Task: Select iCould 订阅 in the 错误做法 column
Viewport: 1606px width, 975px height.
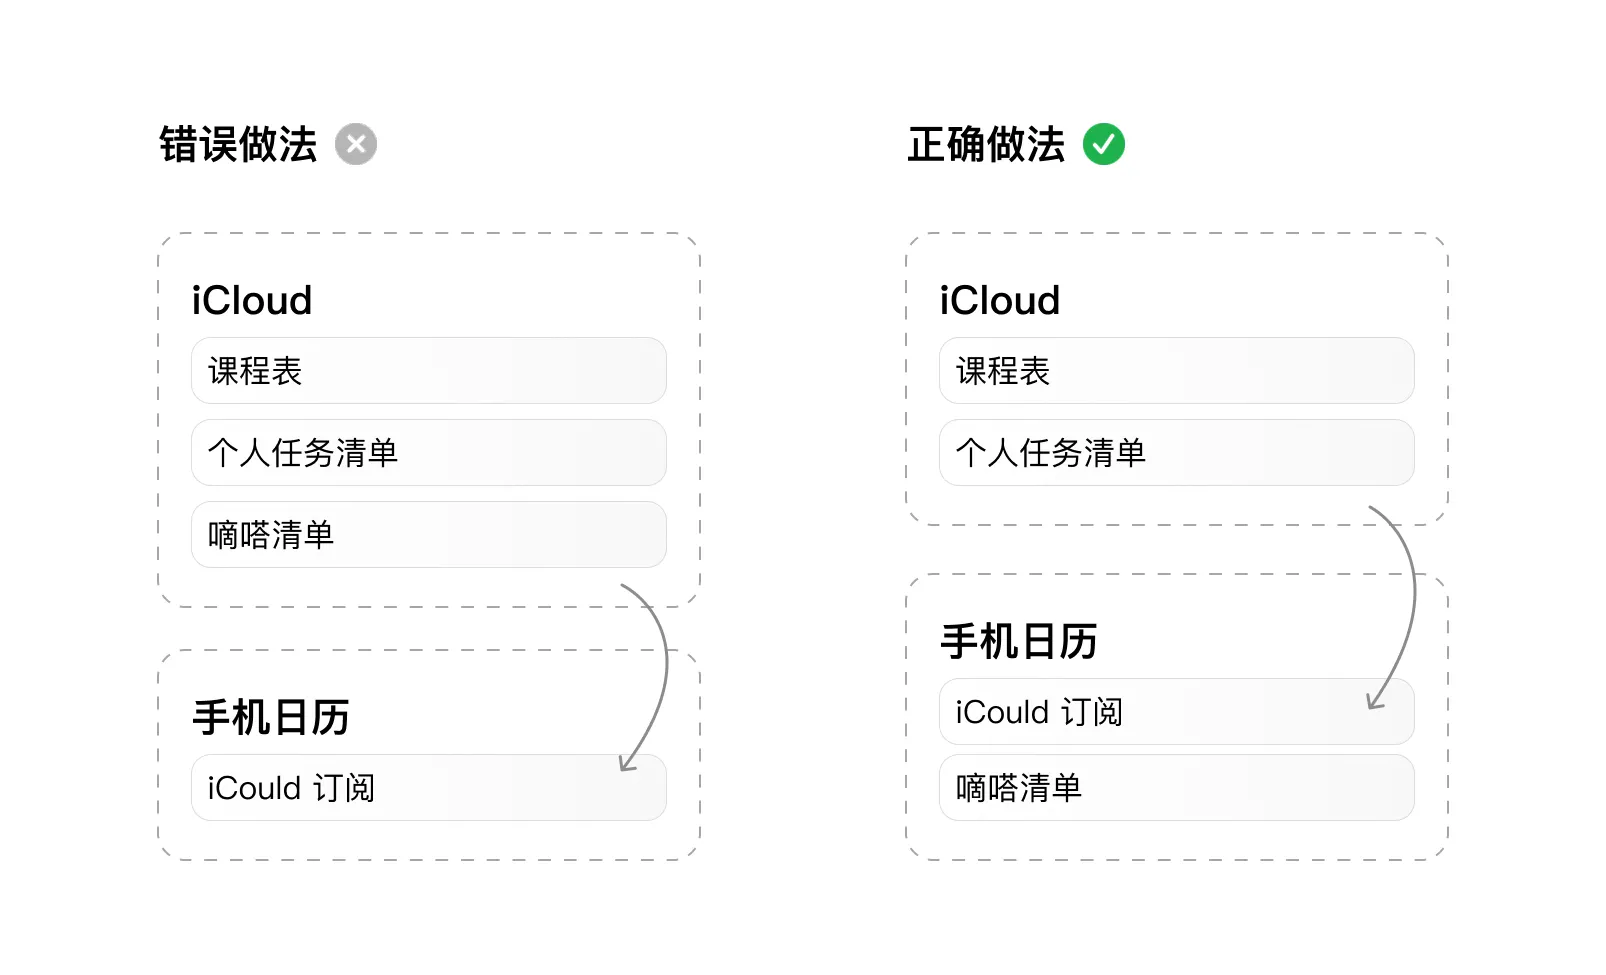Action: [x=428, y=788]
